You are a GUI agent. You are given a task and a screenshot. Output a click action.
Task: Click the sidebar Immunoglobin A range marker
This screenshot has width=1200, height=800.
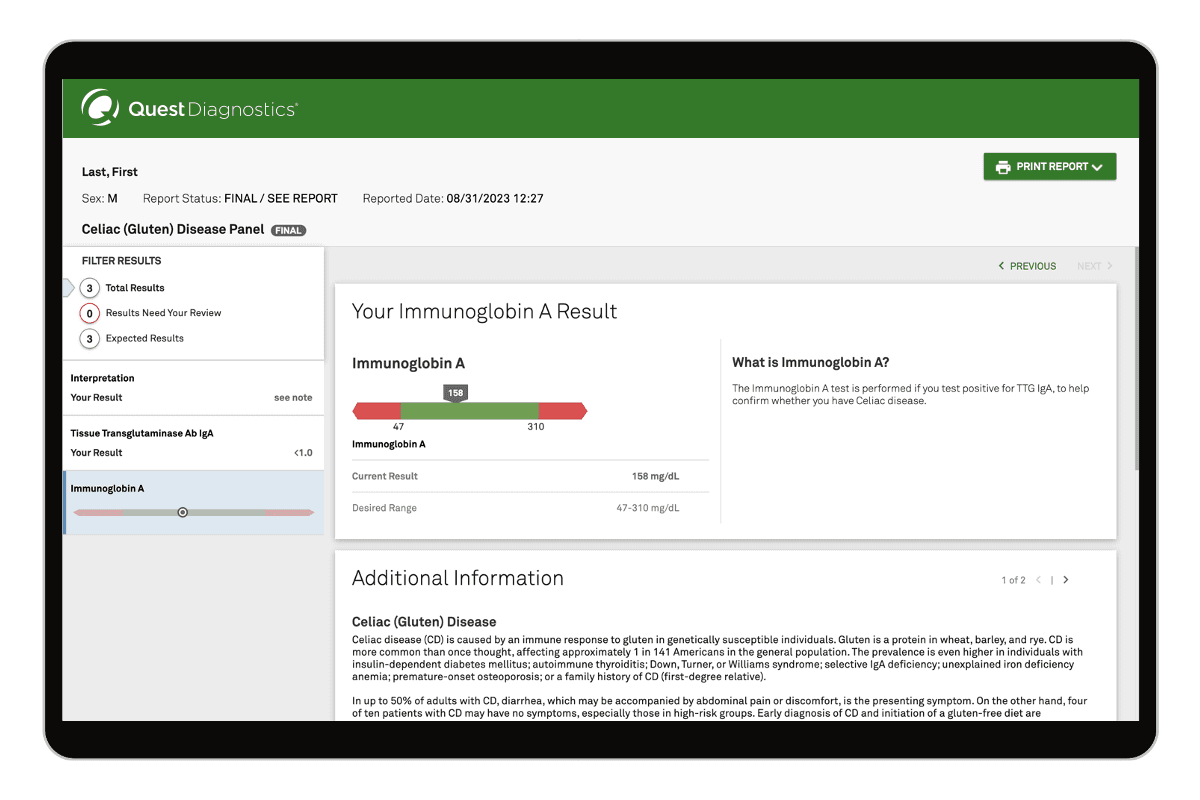tap(182, 512)
